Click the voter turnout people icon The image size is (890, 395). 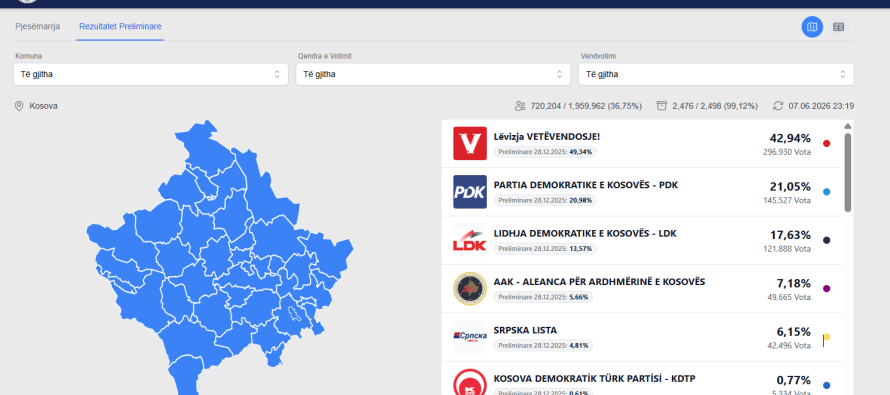pyautogui.click(x=520, y=106)
